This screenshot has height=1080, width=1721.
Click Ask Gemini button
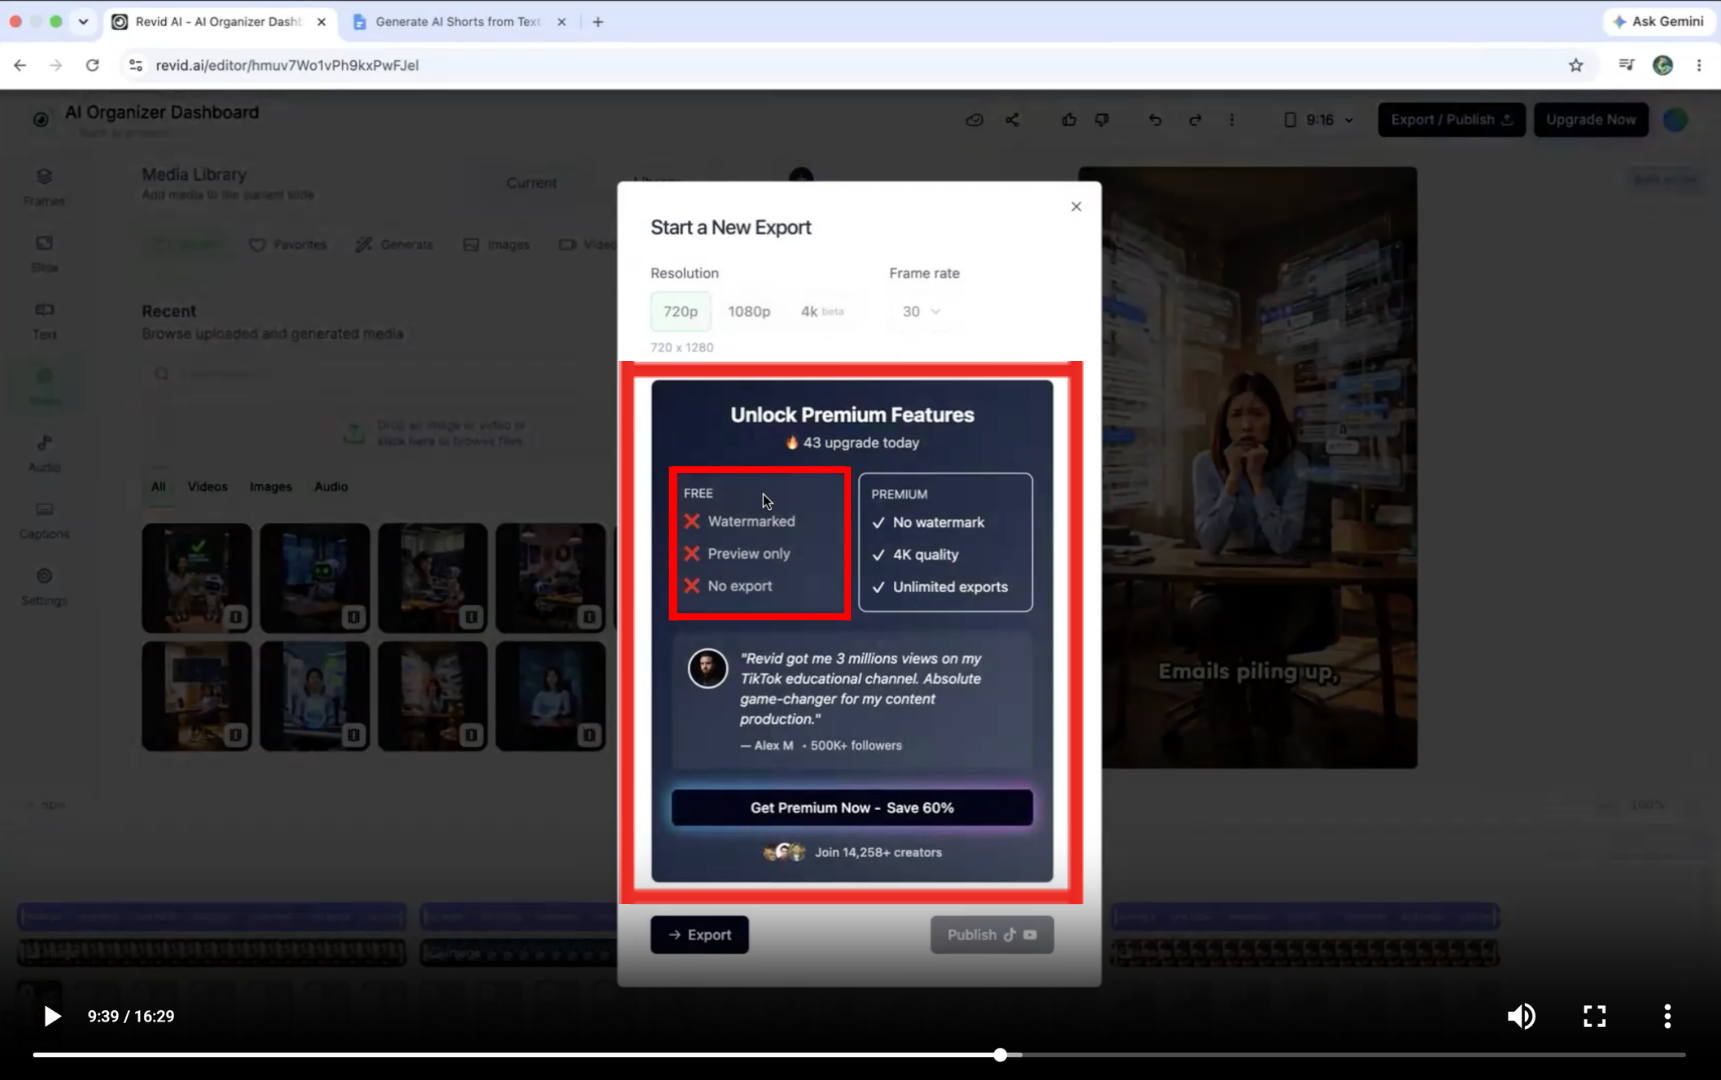point(1657,21)
